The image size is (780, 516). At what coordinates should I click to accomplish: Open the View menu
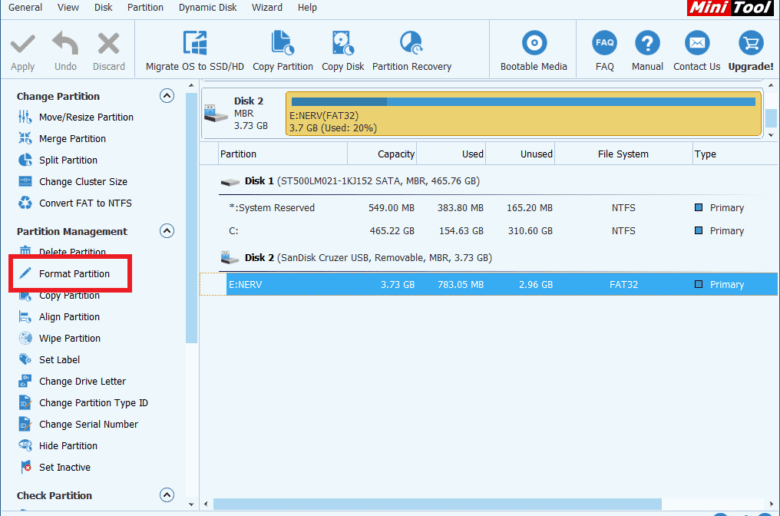(x=68, y=7)
